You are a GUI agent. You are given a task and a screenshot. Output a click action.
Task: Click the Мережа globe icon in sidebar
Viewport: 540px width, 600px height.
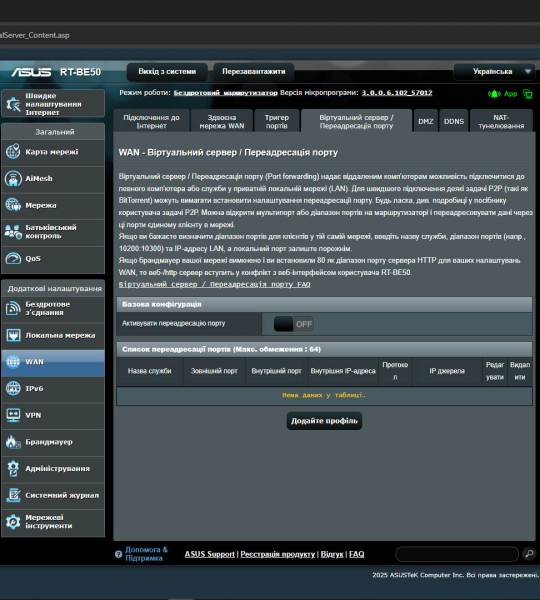13,205
